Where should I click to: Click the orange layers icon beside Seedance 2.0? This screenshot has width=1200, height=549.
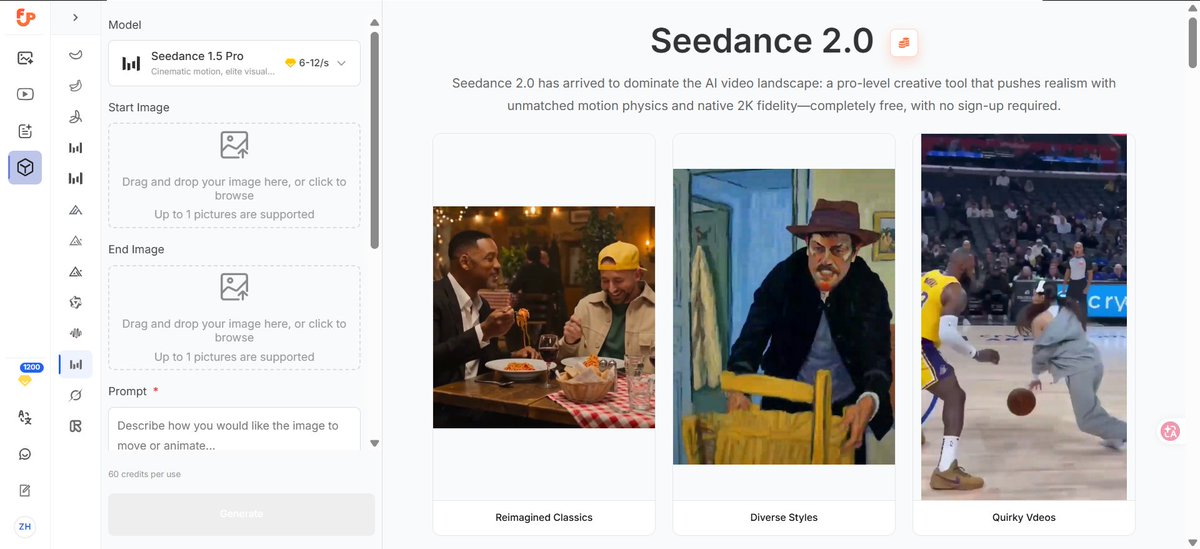(x=904, y=42)
